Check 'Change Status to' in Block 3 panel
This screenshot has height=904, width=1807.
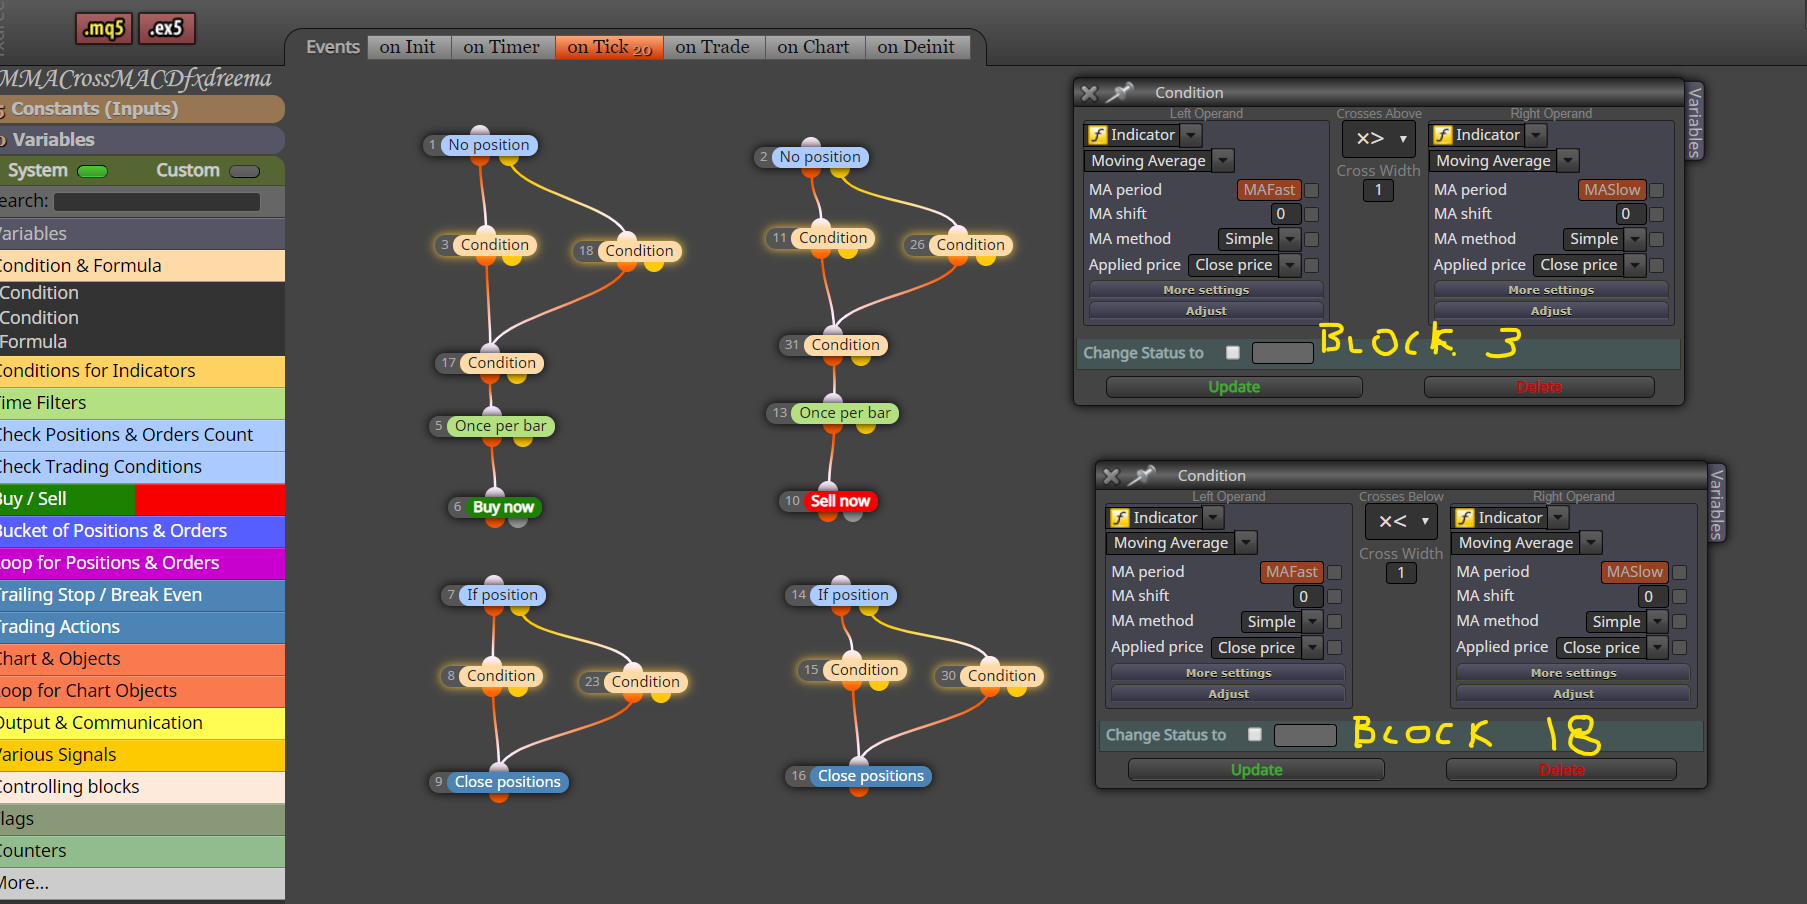pos(1233,352)
